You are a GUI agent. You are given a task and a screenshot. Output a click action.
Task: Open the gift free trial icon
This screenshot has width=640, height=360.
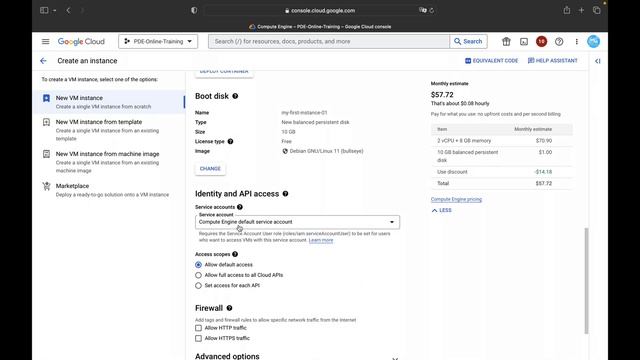(x=506, y=41)
